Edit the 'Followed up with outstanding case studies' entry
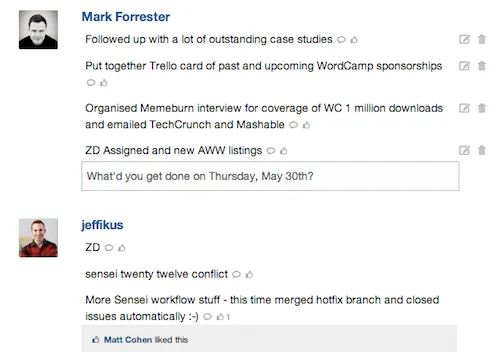 (x=464, y=39)
